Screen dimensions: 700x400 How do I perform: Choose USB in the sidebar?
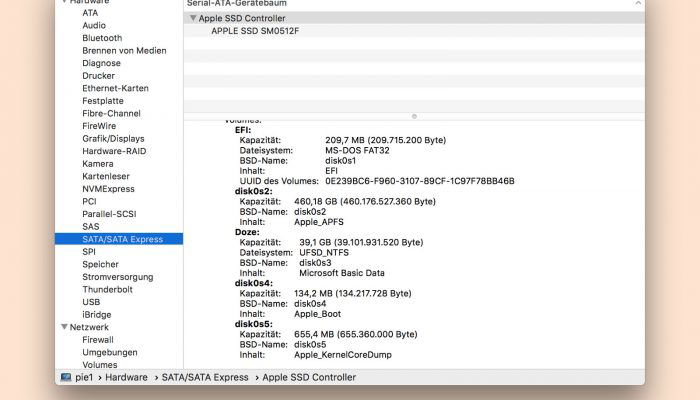[x=91, y=302]
